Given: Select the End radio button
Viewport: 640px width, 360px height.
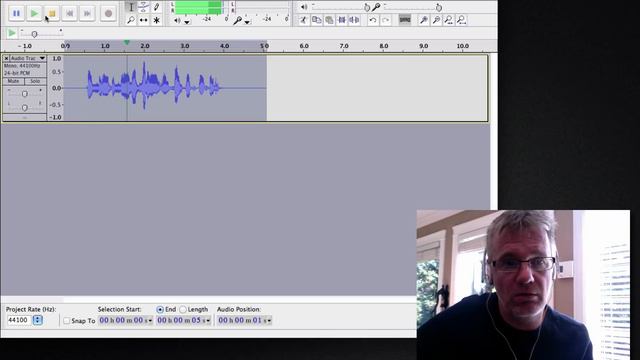Looking at the screenshot, I should point(160,310).
